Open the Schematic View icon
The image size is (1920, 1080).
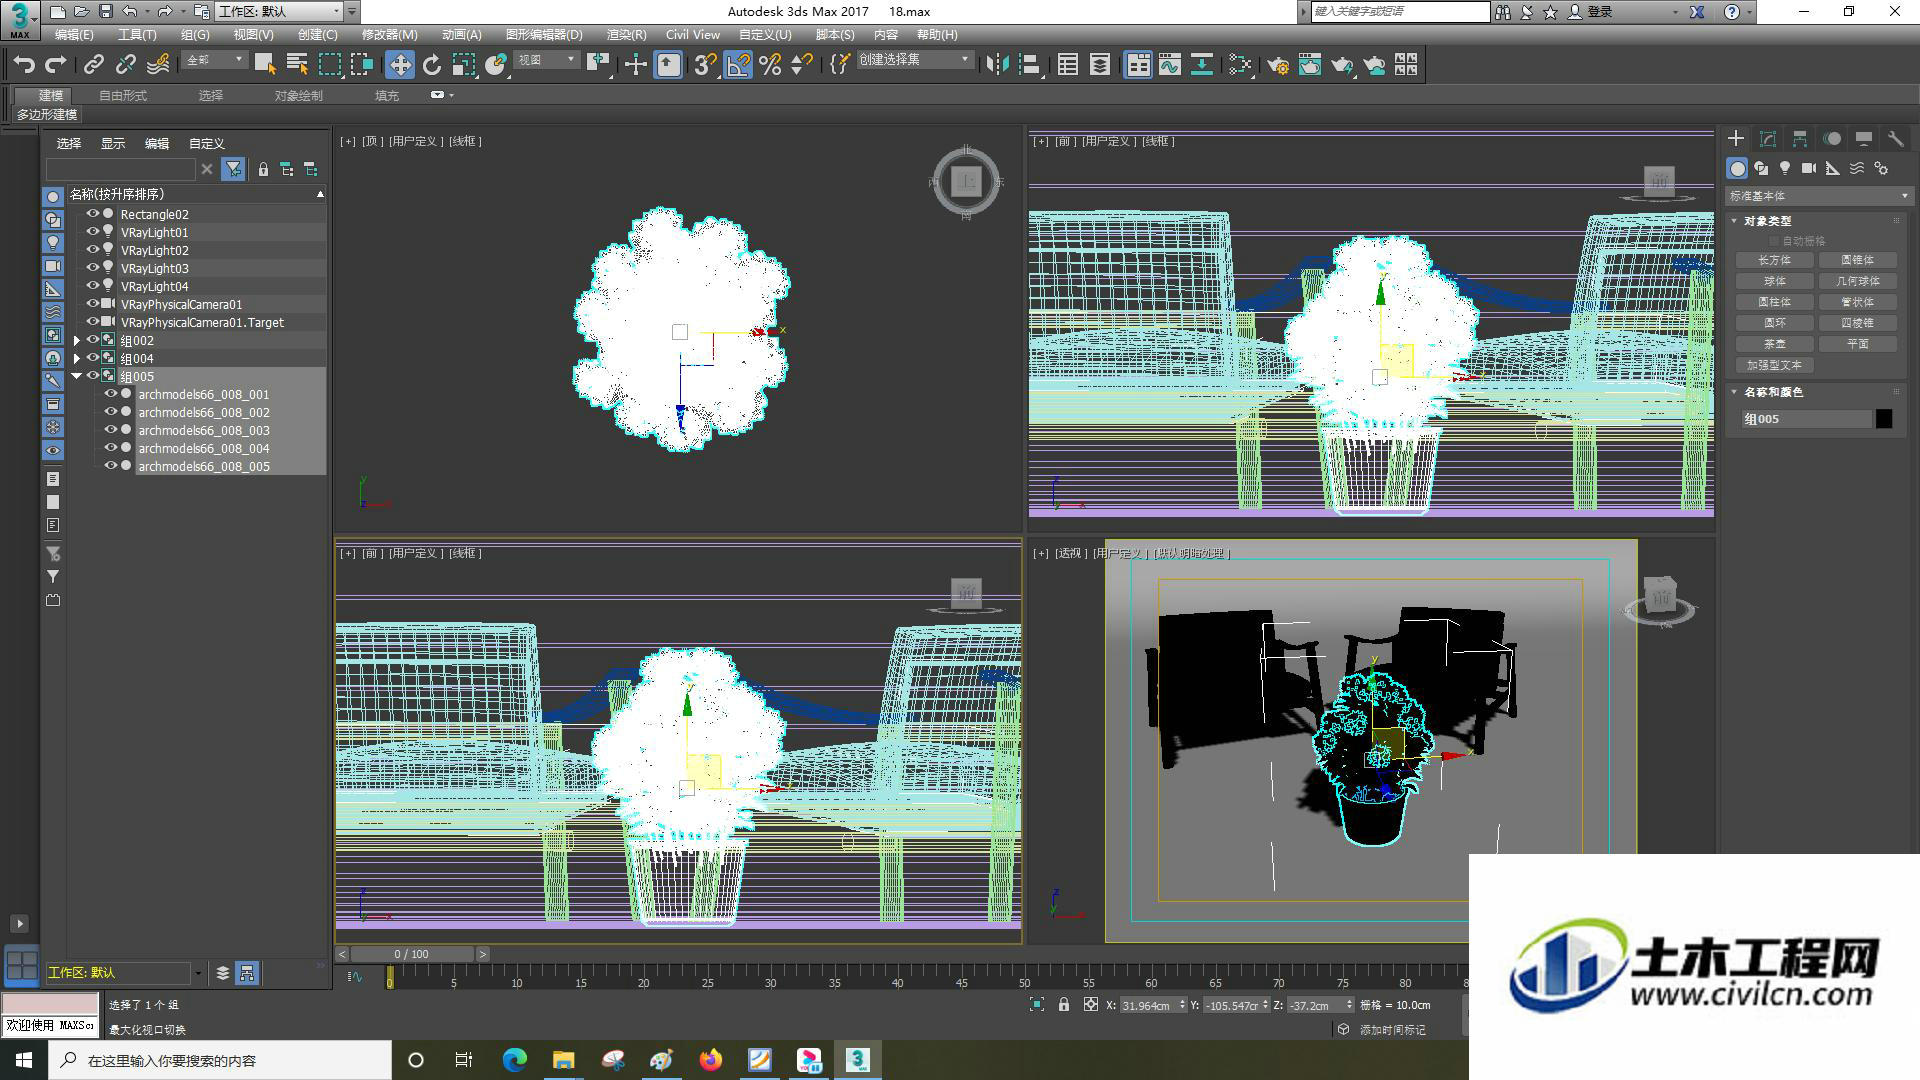[x=1202, y=65]
